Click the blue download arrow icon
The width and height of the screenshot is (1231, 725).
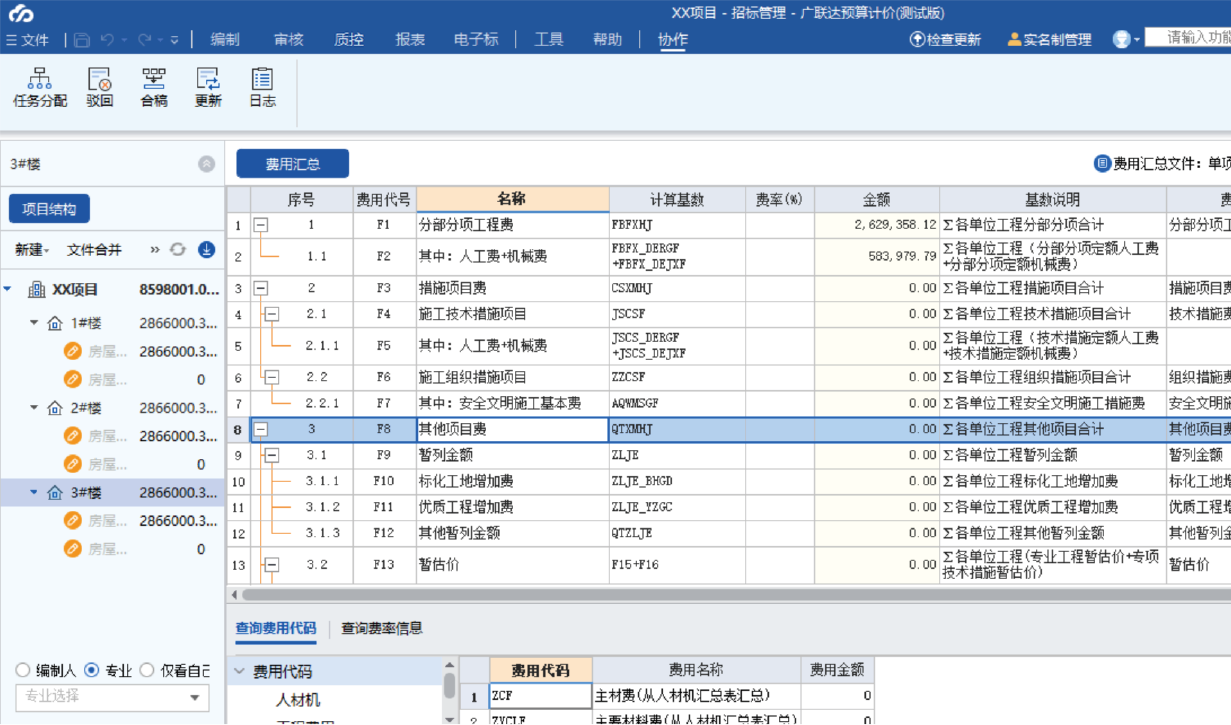[206, 250]
